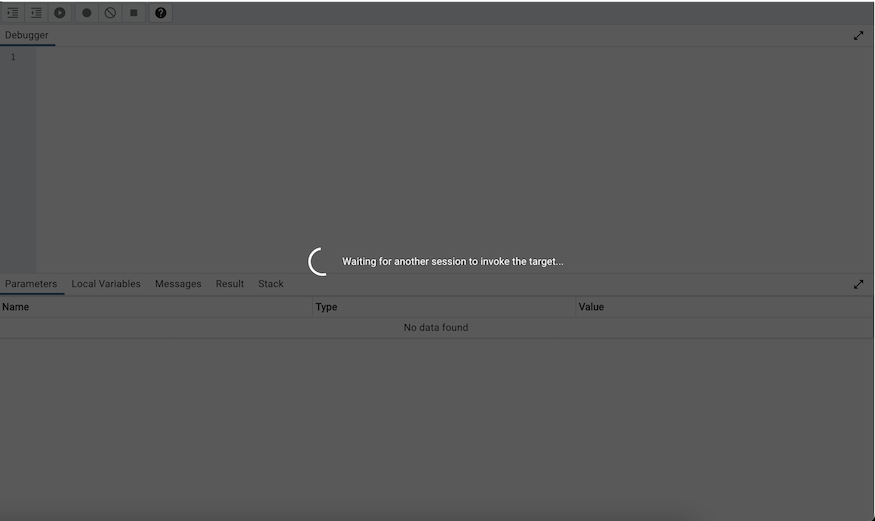Clear all breakpoints using the crossed-circle icon
The width and height of the screenshot is (875, 521).
pos(110,13)
